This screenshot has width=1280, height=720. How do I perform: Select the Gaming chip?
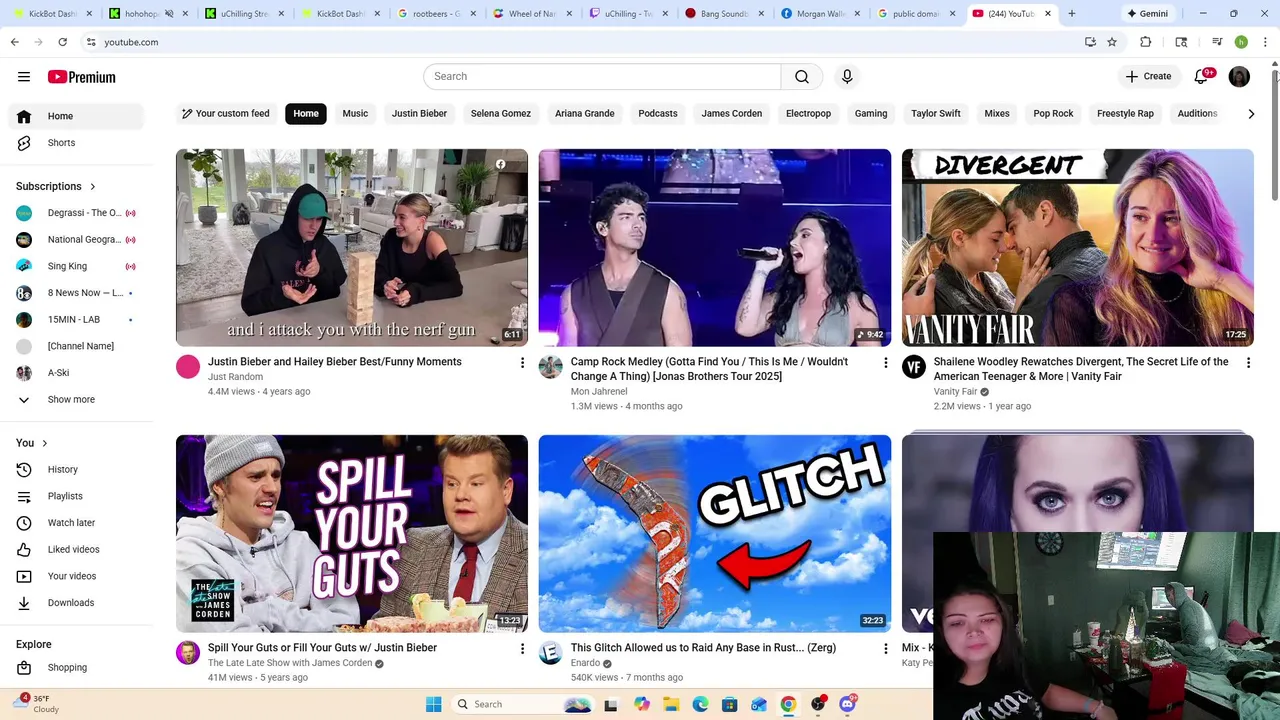(x=871, y=114)
